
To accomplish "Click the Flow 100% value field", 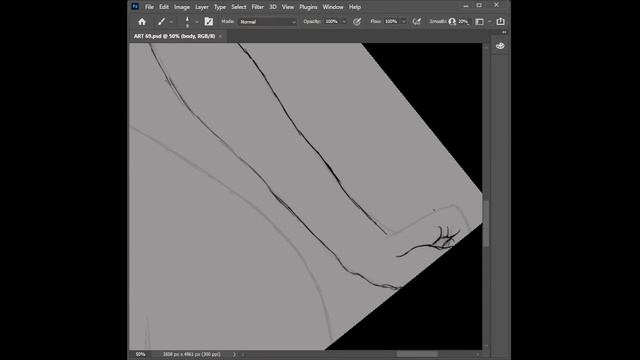I will point(391,22).
